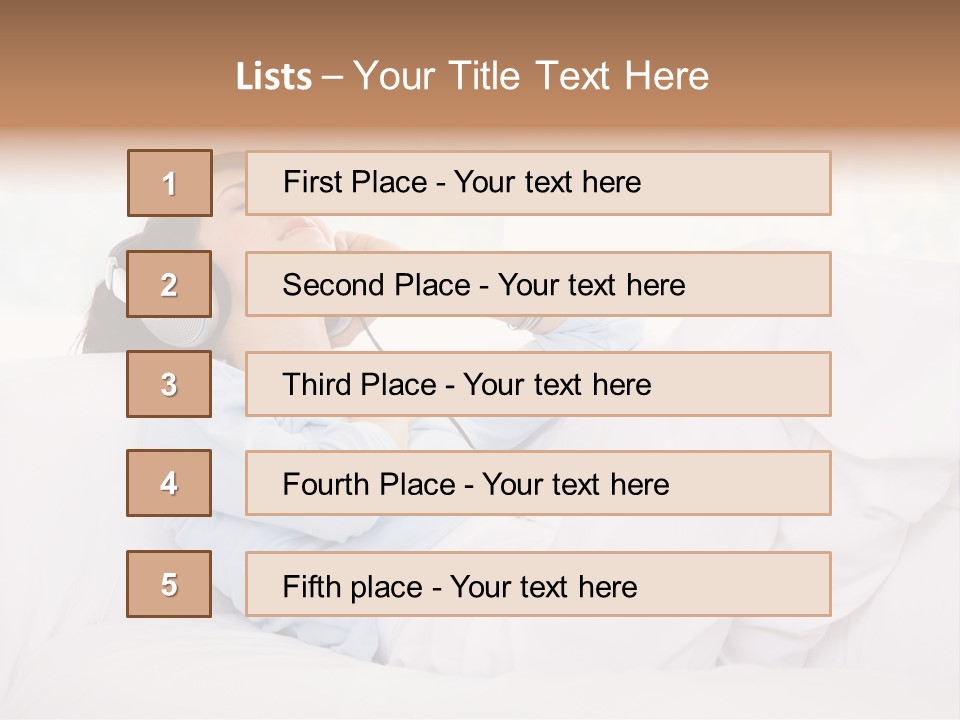Image resolution: width=960 pixels, height=720 pixels.
Task: Select the number 2 box
Action: click(x=170, y=284)
